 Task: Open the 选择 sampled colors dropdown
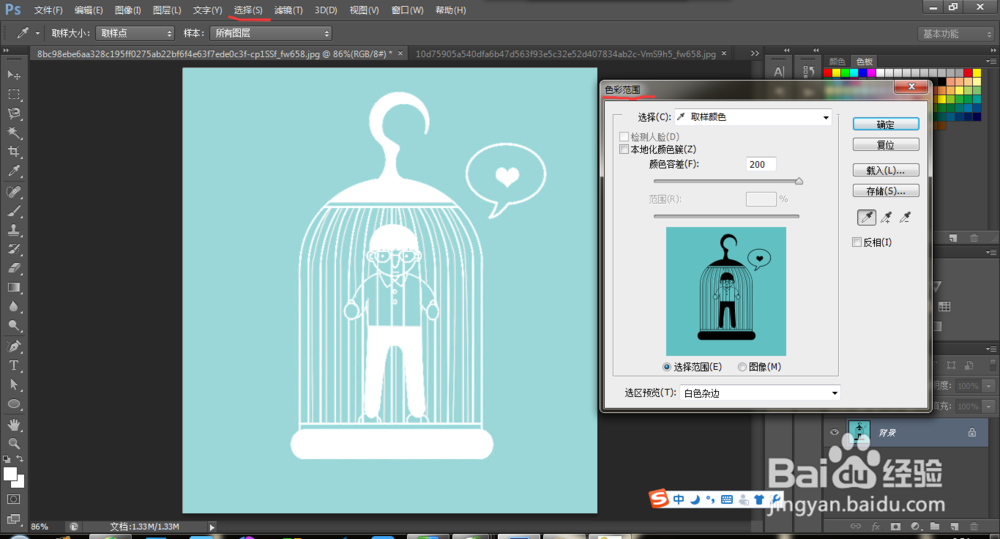coord(753,117)
